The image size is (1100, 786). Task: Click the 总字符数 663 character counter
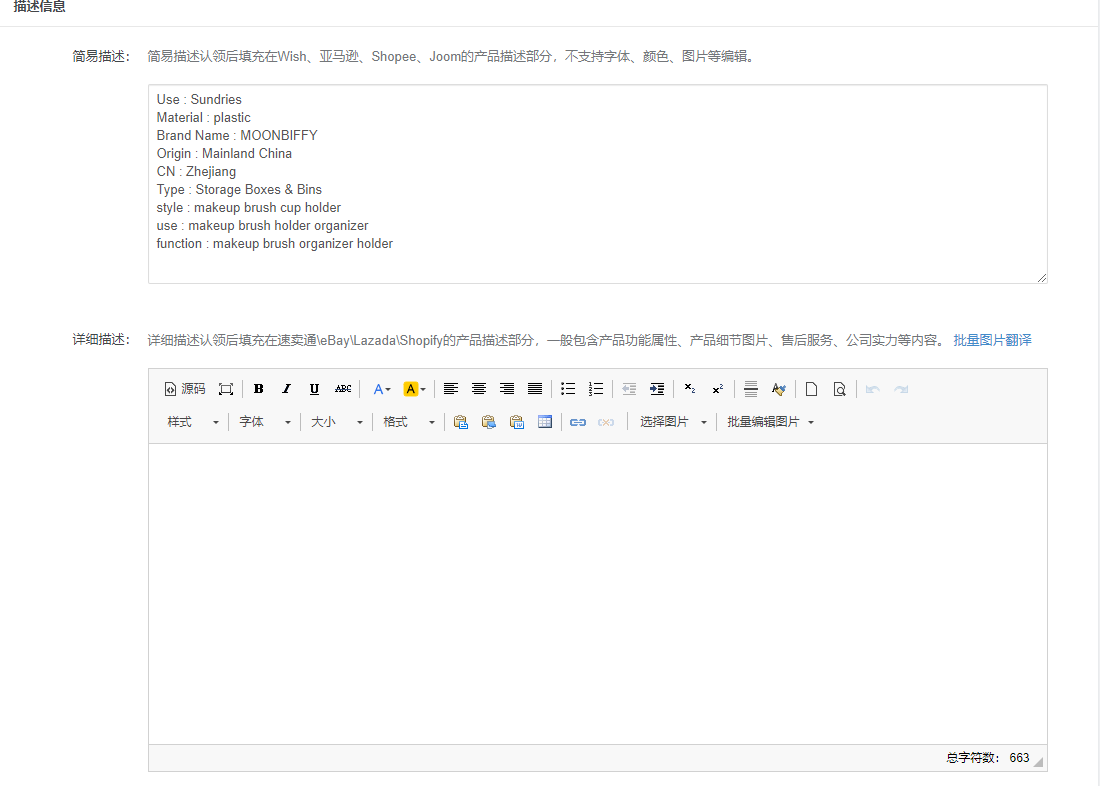[987, 758]
